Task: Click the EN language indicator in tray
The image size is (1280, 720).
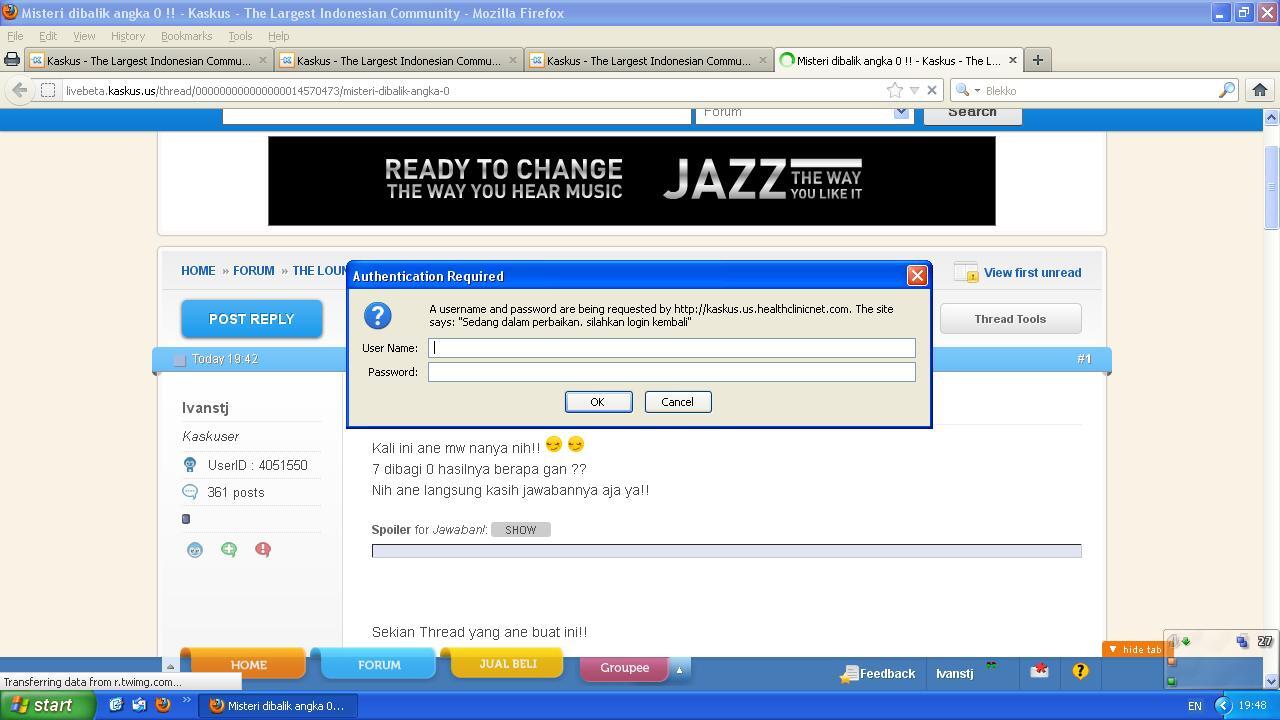Action: pos(1194,706)
